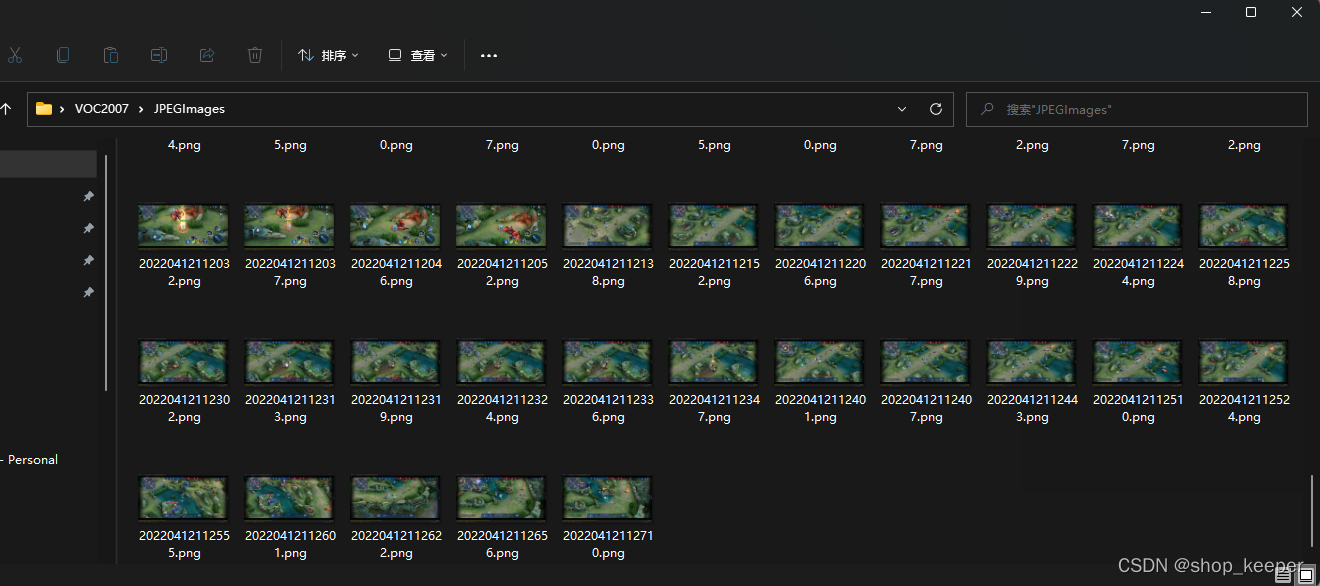This screenshot has width=1320, height=586.
Task: Click the first pin icon in sidebar
Action: [88, 197]
